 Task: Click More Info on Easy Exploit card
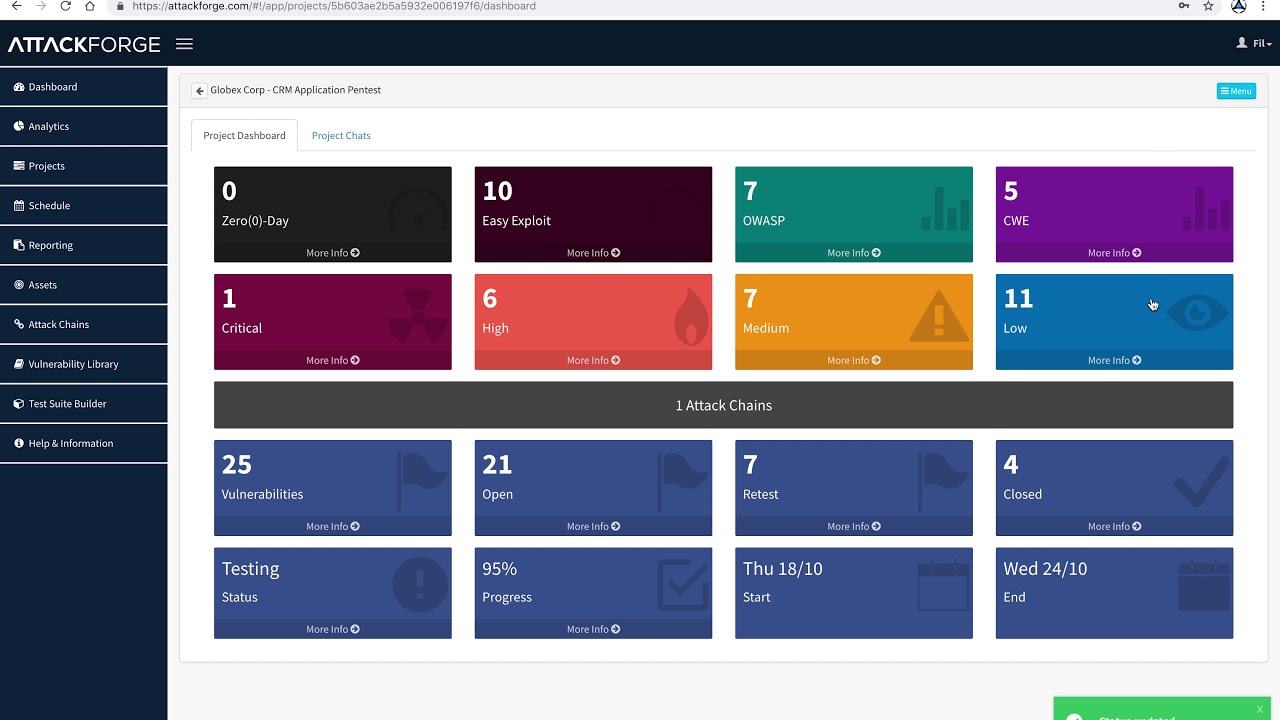[593, 253]
